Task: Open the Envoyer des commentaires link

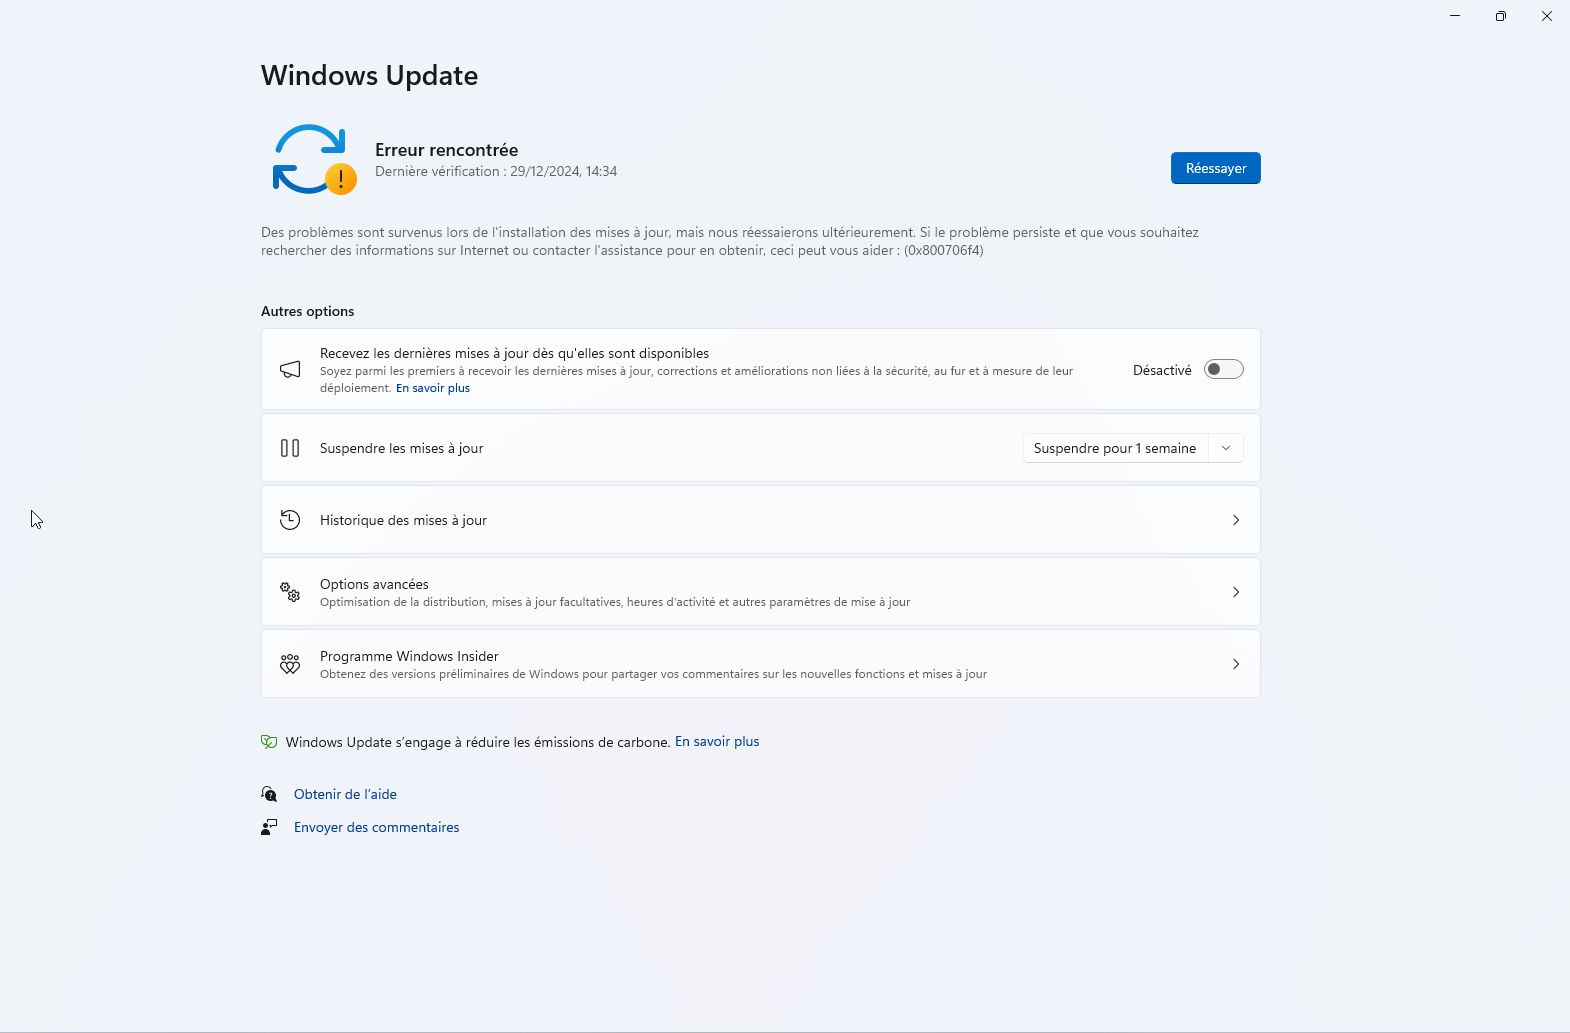Action: point(377,827)
